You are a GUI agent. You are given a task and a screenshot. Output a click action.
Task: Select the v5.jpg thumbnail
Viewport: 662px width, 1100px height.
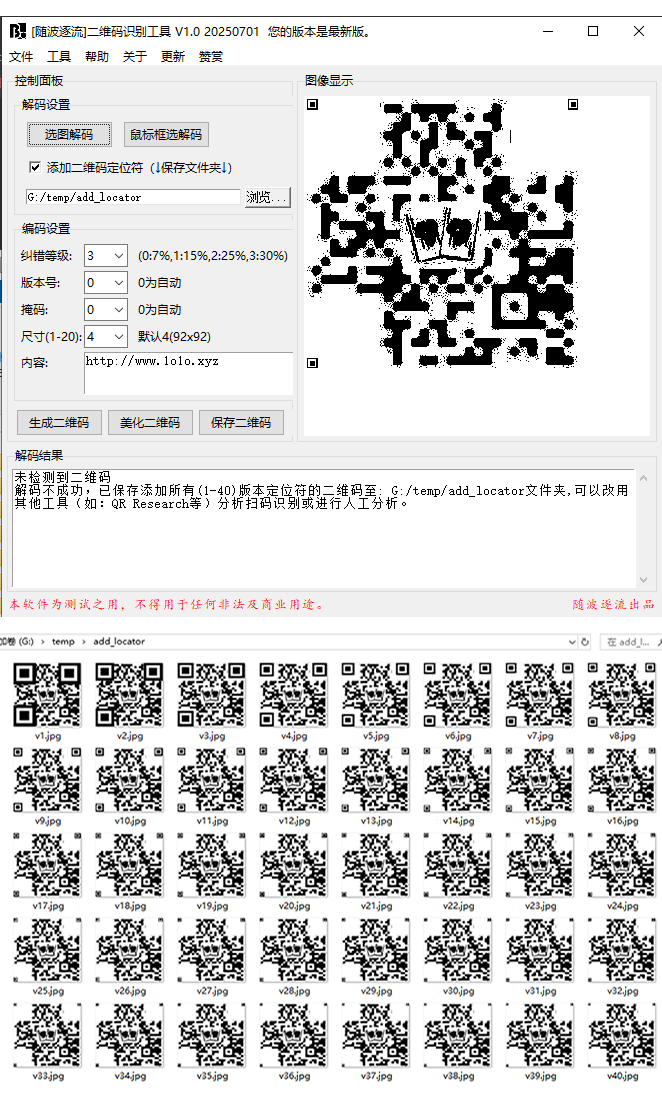pos(376,695)
